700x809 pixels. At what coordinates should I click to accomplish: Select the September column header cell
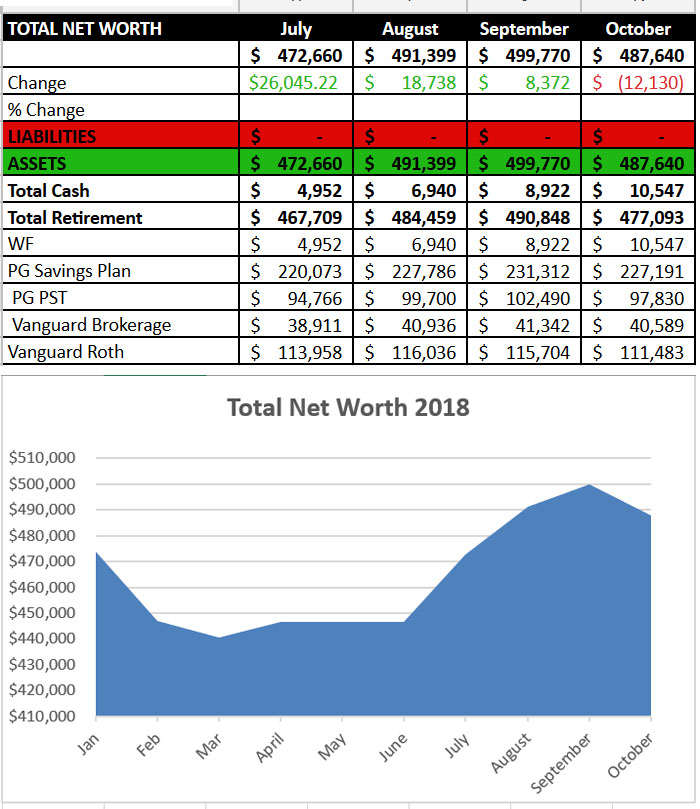coord(524,28)
